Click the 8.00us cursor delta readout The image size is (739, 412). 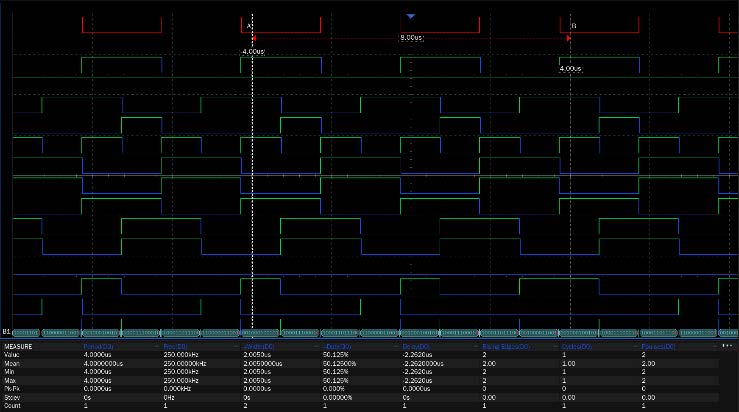(x=411, y=37)
